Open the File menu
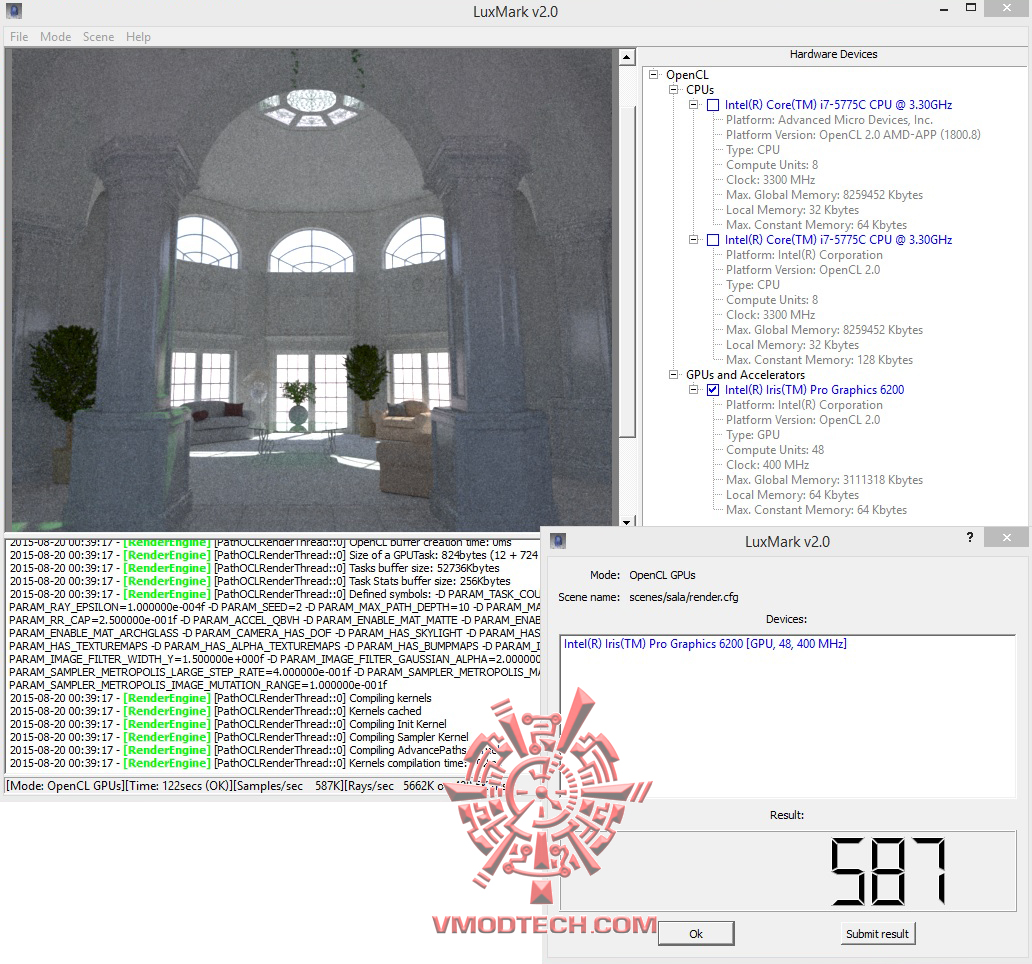 pyautogui.click(x=19, y=37)
